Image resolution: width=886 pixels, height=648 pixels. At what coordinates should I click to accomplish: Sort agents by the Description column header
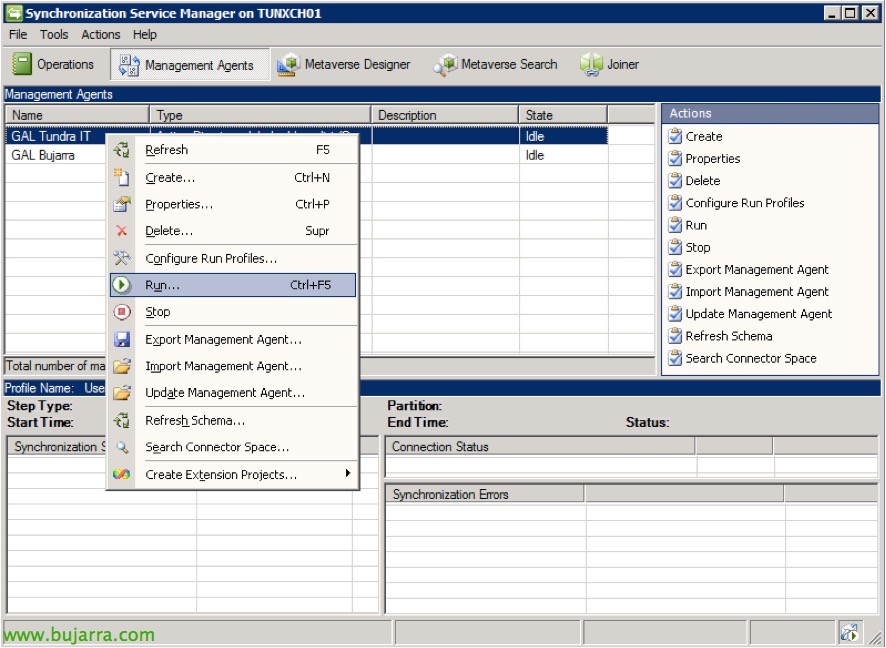tap(445, 115)
